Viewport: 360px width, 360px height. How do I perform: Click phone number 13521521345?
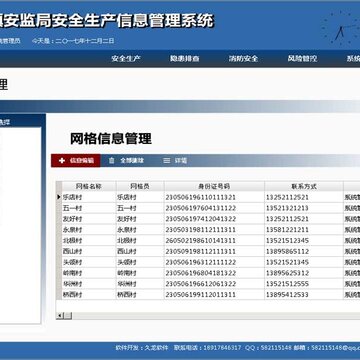[287, 262]
